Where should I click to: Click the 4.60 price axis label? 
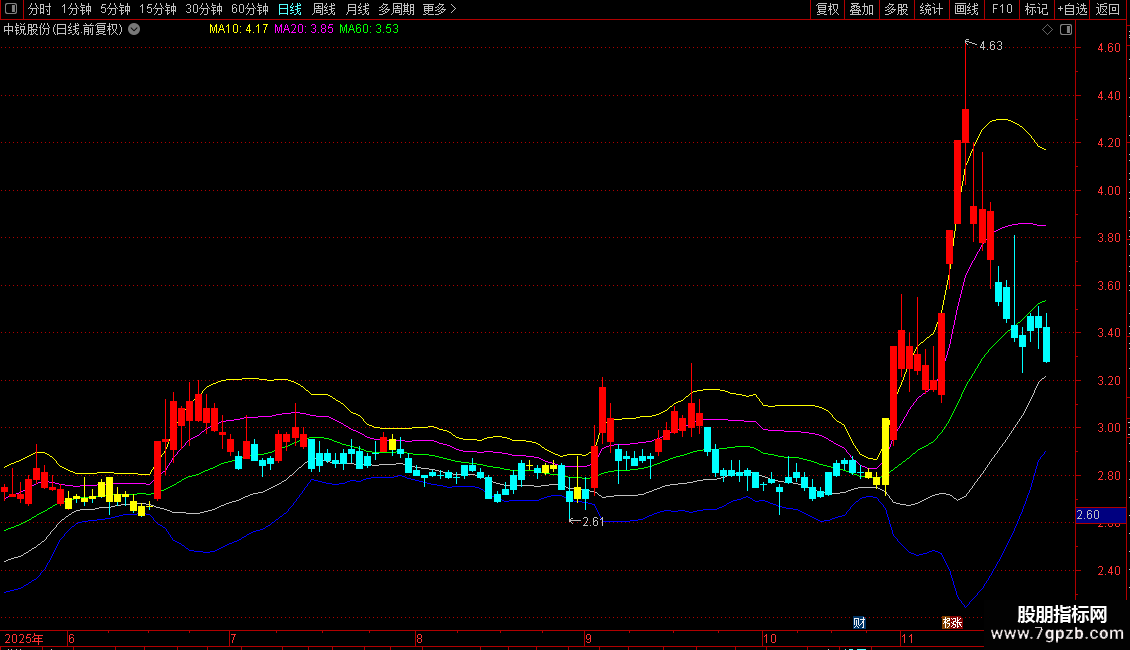coord(1108,48)
